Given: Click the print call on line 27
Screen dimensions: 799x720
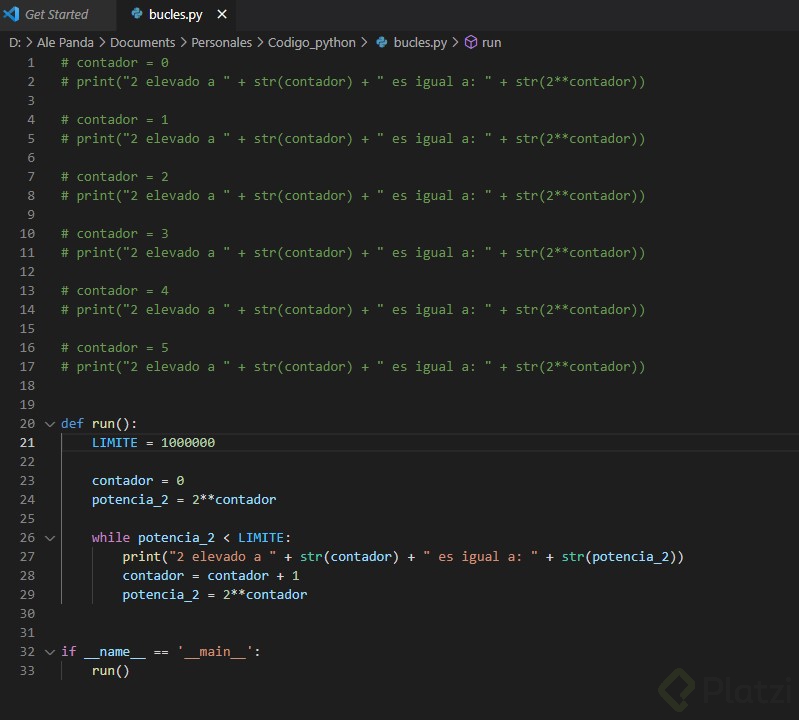Looking at the screenshot, I should [x=403, y=557].
